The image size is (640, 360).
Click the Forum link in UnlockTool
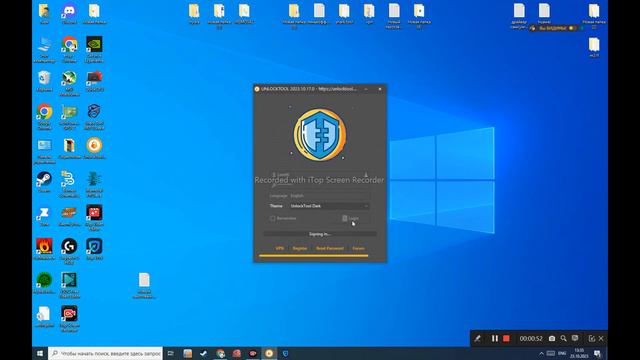click(x=358, y=248)
